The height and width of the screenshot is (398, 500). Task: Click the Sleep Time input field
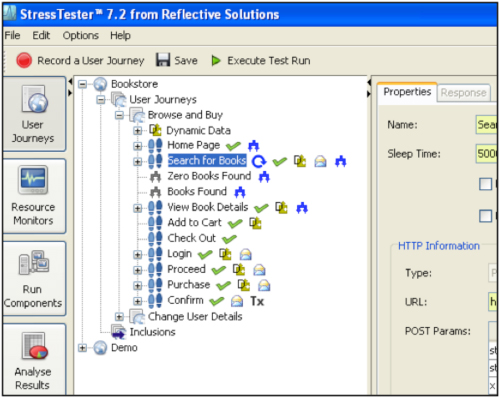click(486, 154)
